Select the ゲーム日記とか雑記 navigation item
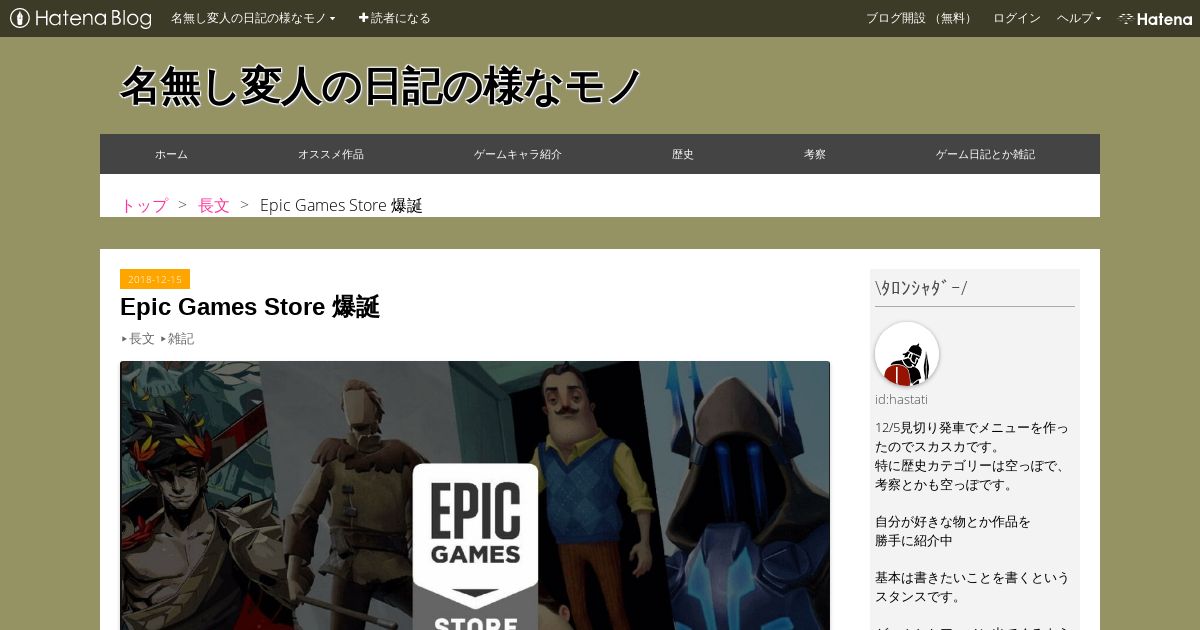Screen dimensions: 1200x630 985,154
